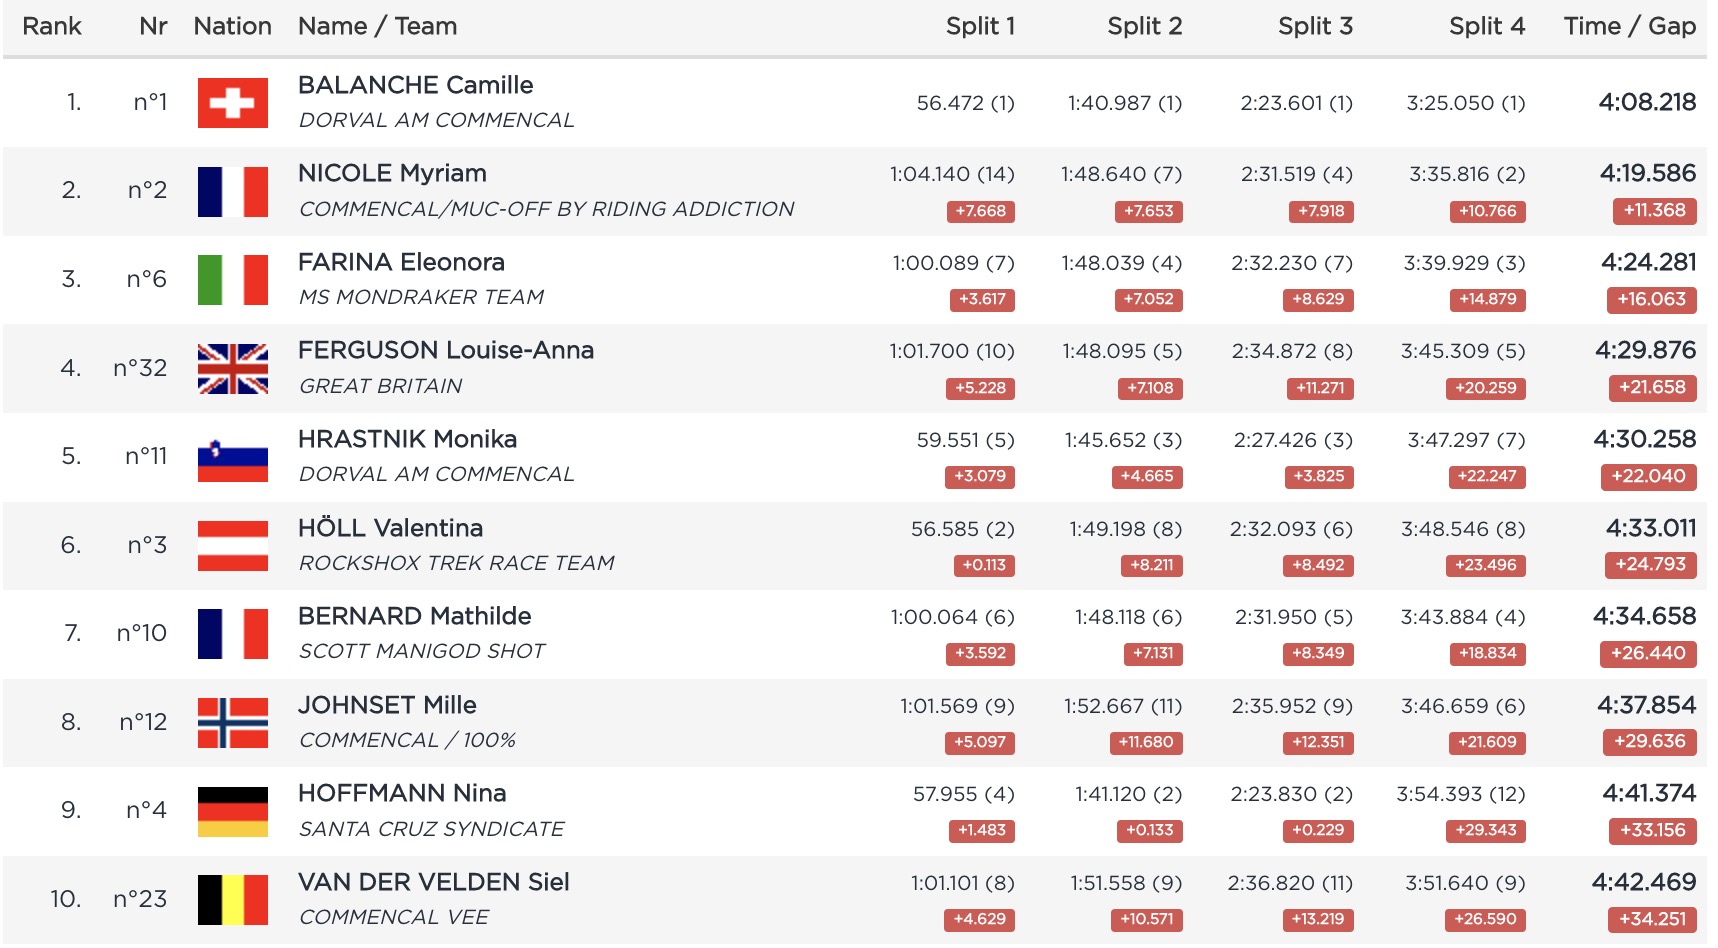Screen dimensions: 1718x948
Task: Click the Swiss flag icon for Balanche
Action: (x=232, y=103)
